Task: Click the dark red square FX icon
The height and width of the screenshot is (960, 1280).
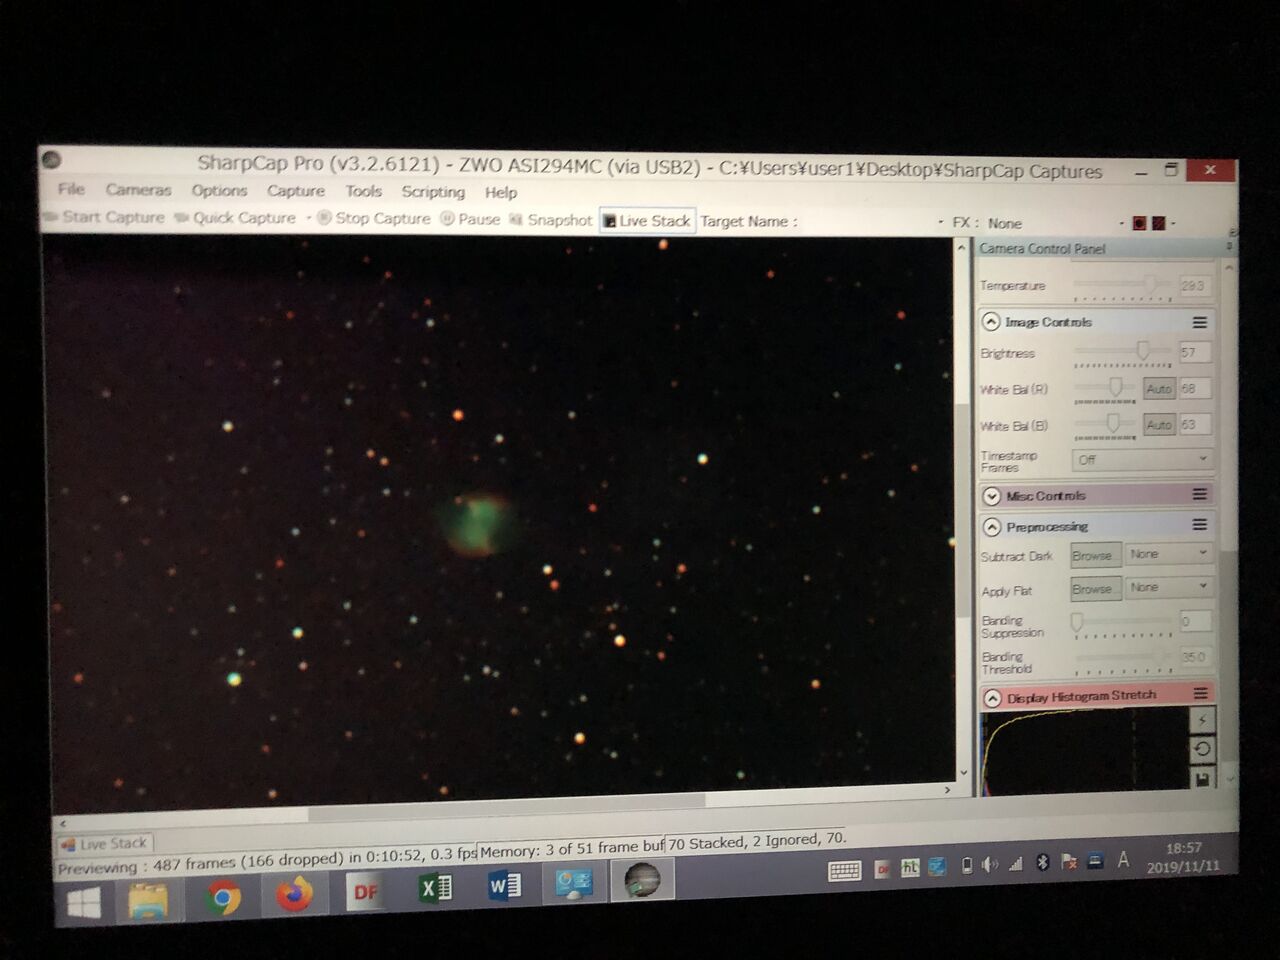Action: (x=1158, y=223)
